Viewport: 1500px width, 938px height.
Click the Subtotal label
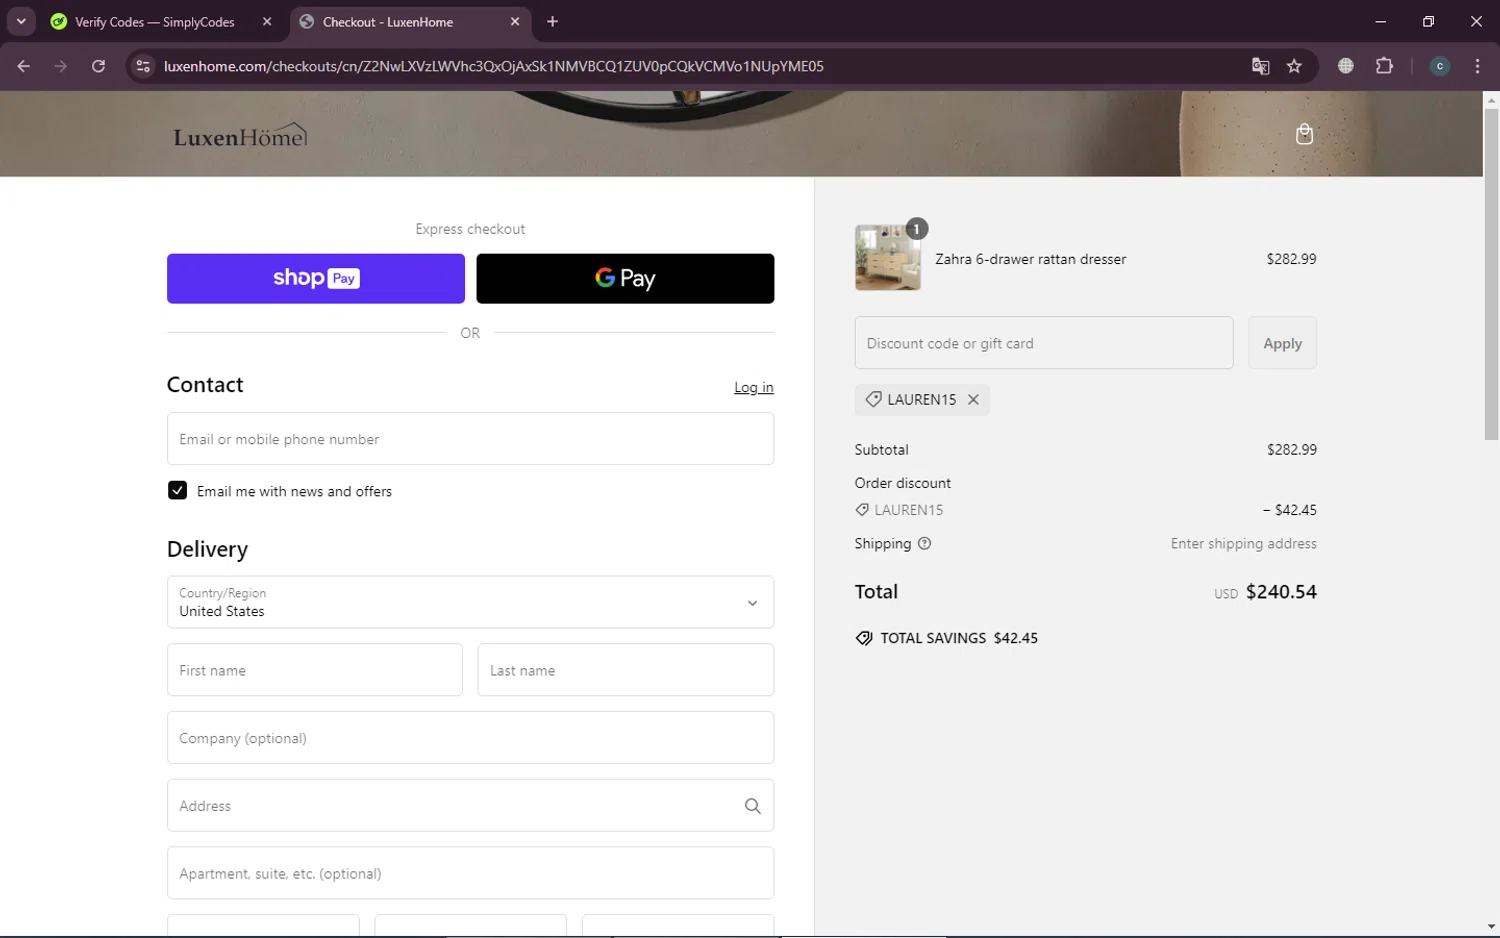click(x=882, y=450)
